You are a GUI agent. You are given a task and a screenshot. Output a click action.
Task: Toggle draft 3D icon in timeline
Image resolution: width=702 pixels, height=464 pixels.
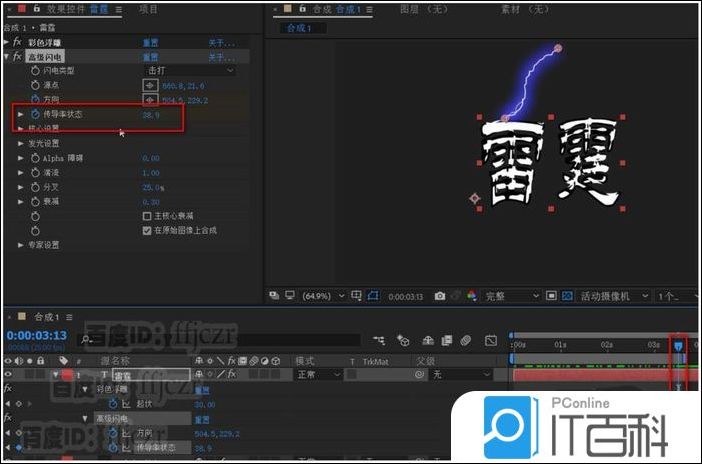click(x=403, y=341)
